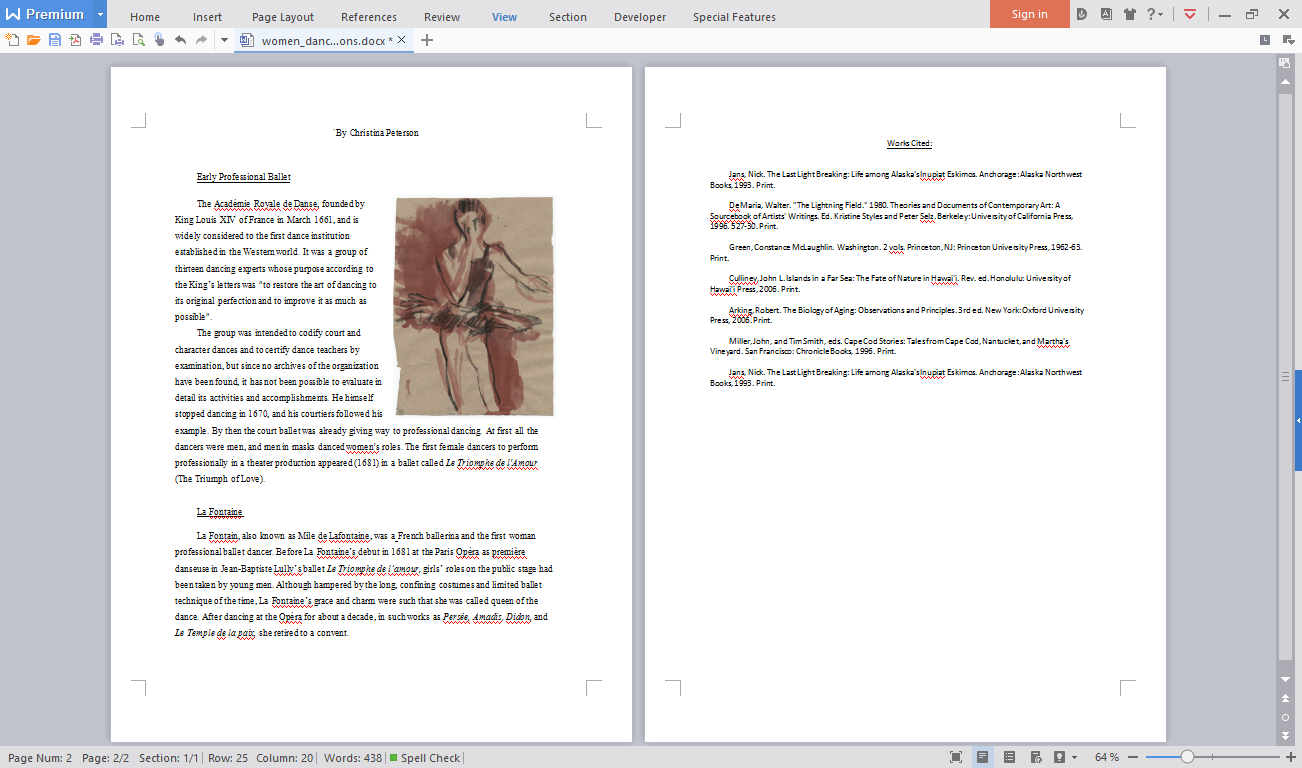This screenshot has width=1302, height=768.
Task: Open a file using the orange folder icon
Action: (x=35, y=40)
